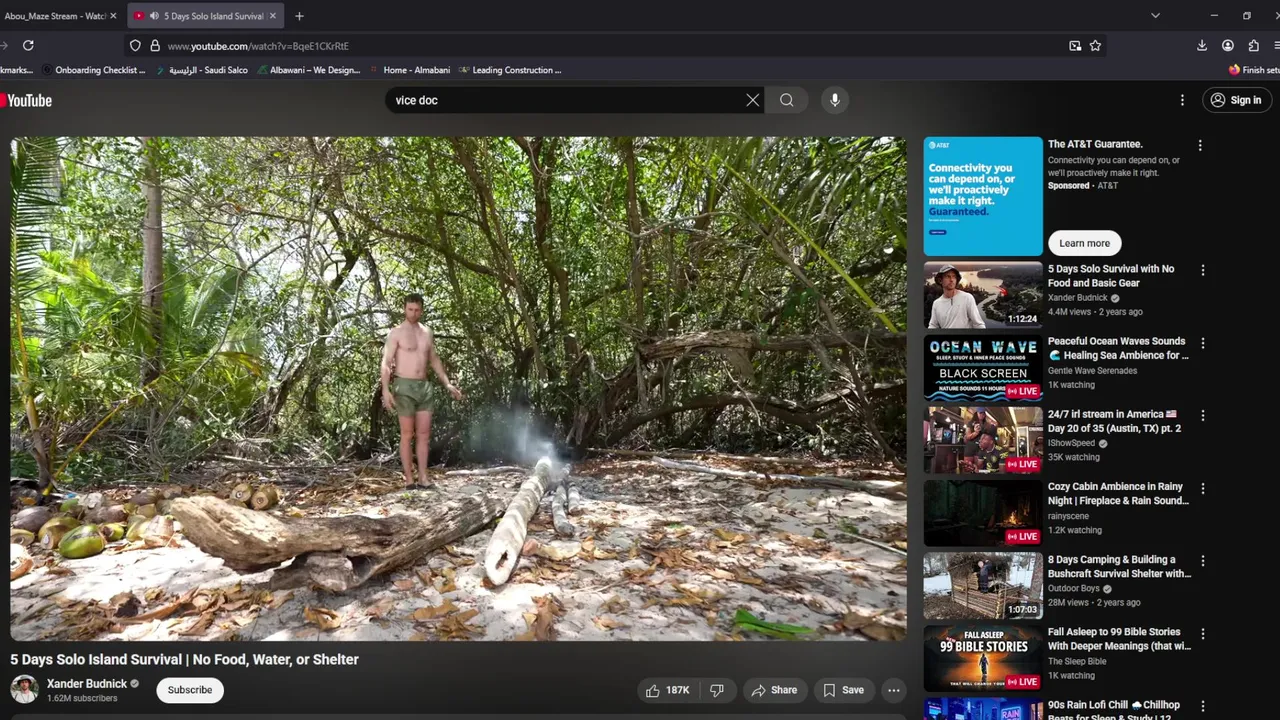Close the Abou_Maze Stream tab

point(113,16)
